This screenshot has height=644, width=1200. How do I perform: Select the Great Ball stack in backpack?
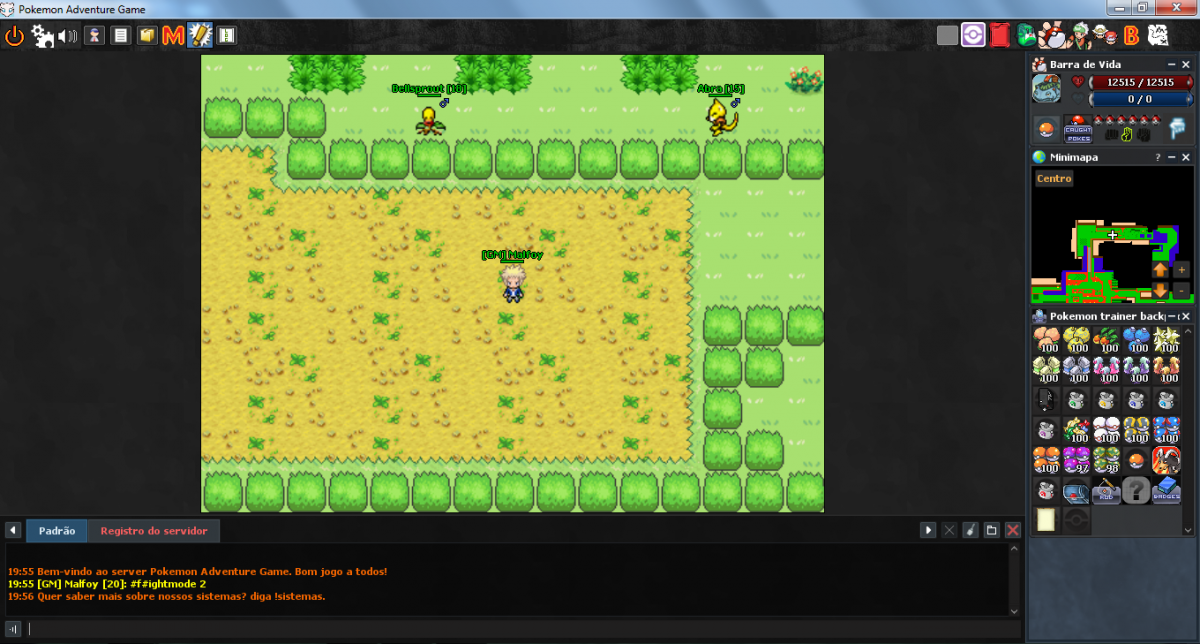(1167, 431)
